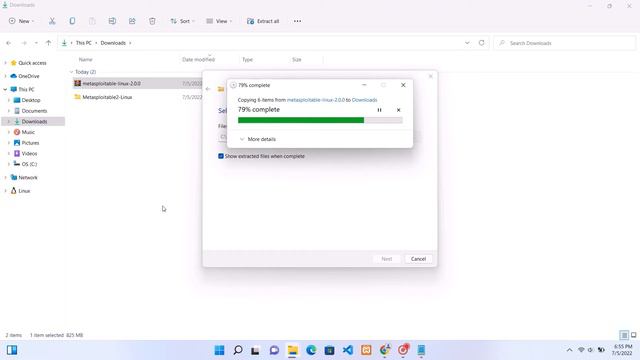Sort by the Date modified column header
Screen dimensions: 640x360
point(198,60)
